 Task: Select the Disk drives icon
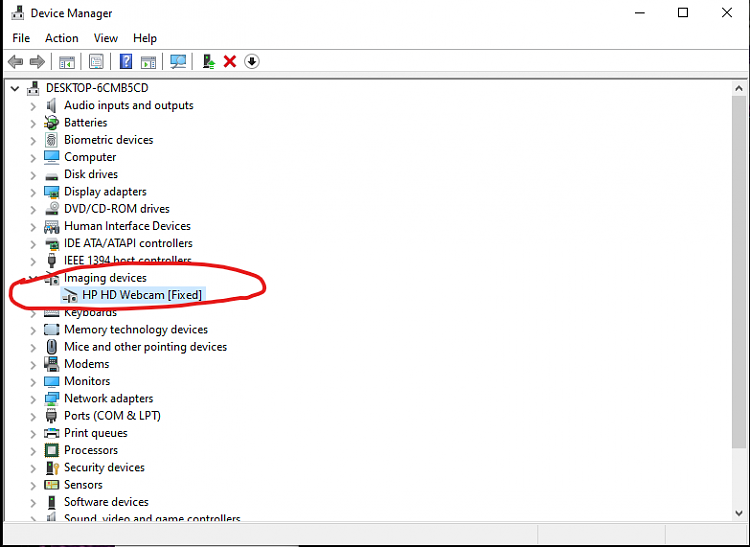(x=51, y=176)
